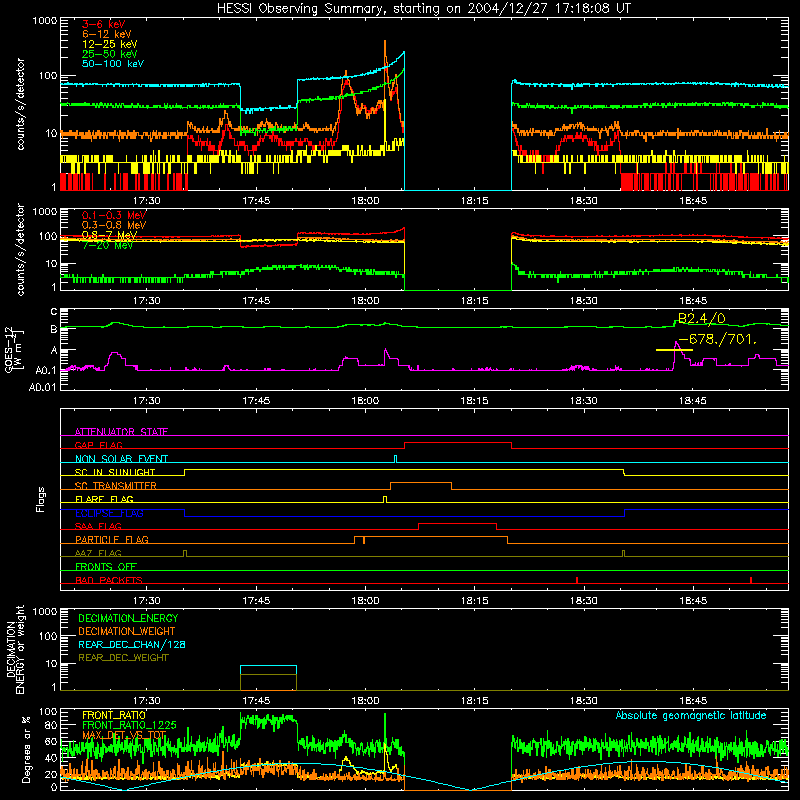
Task: Select the 50-100 keV legend label
Action: (x=113, y=64)
